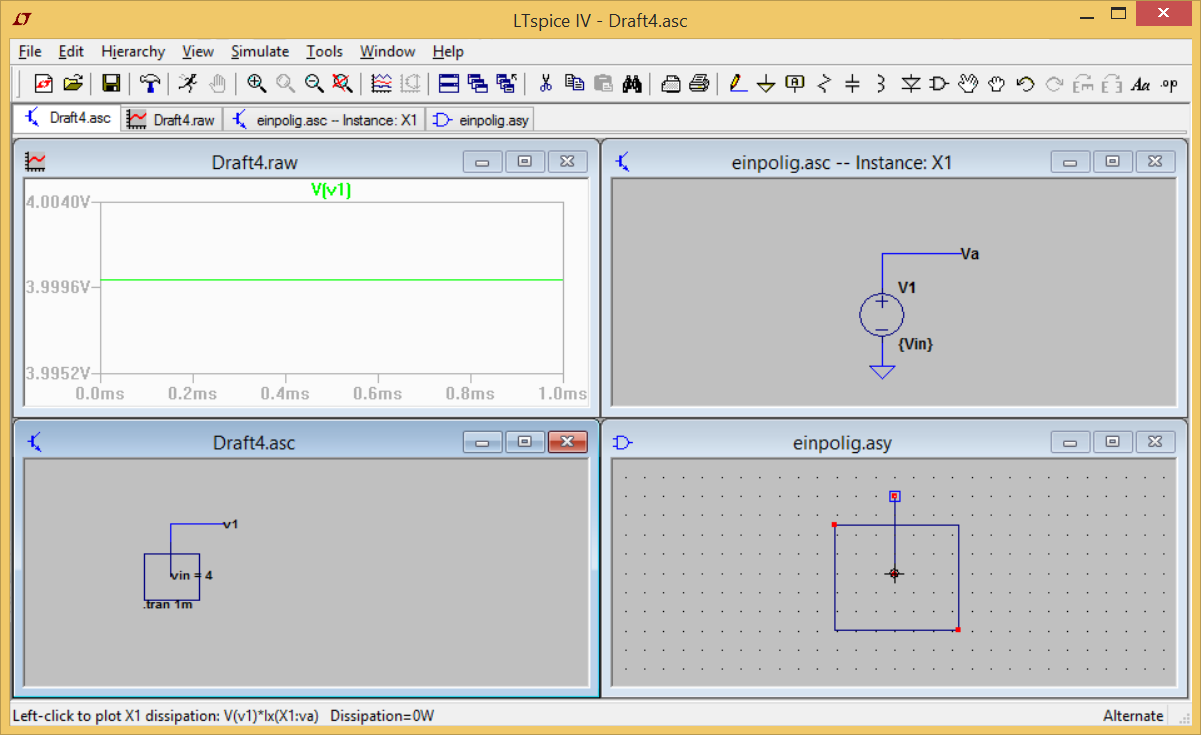This screenshot has width=1201, height=735.
Task: Open the Edit menu
Action: pos(71,51)
